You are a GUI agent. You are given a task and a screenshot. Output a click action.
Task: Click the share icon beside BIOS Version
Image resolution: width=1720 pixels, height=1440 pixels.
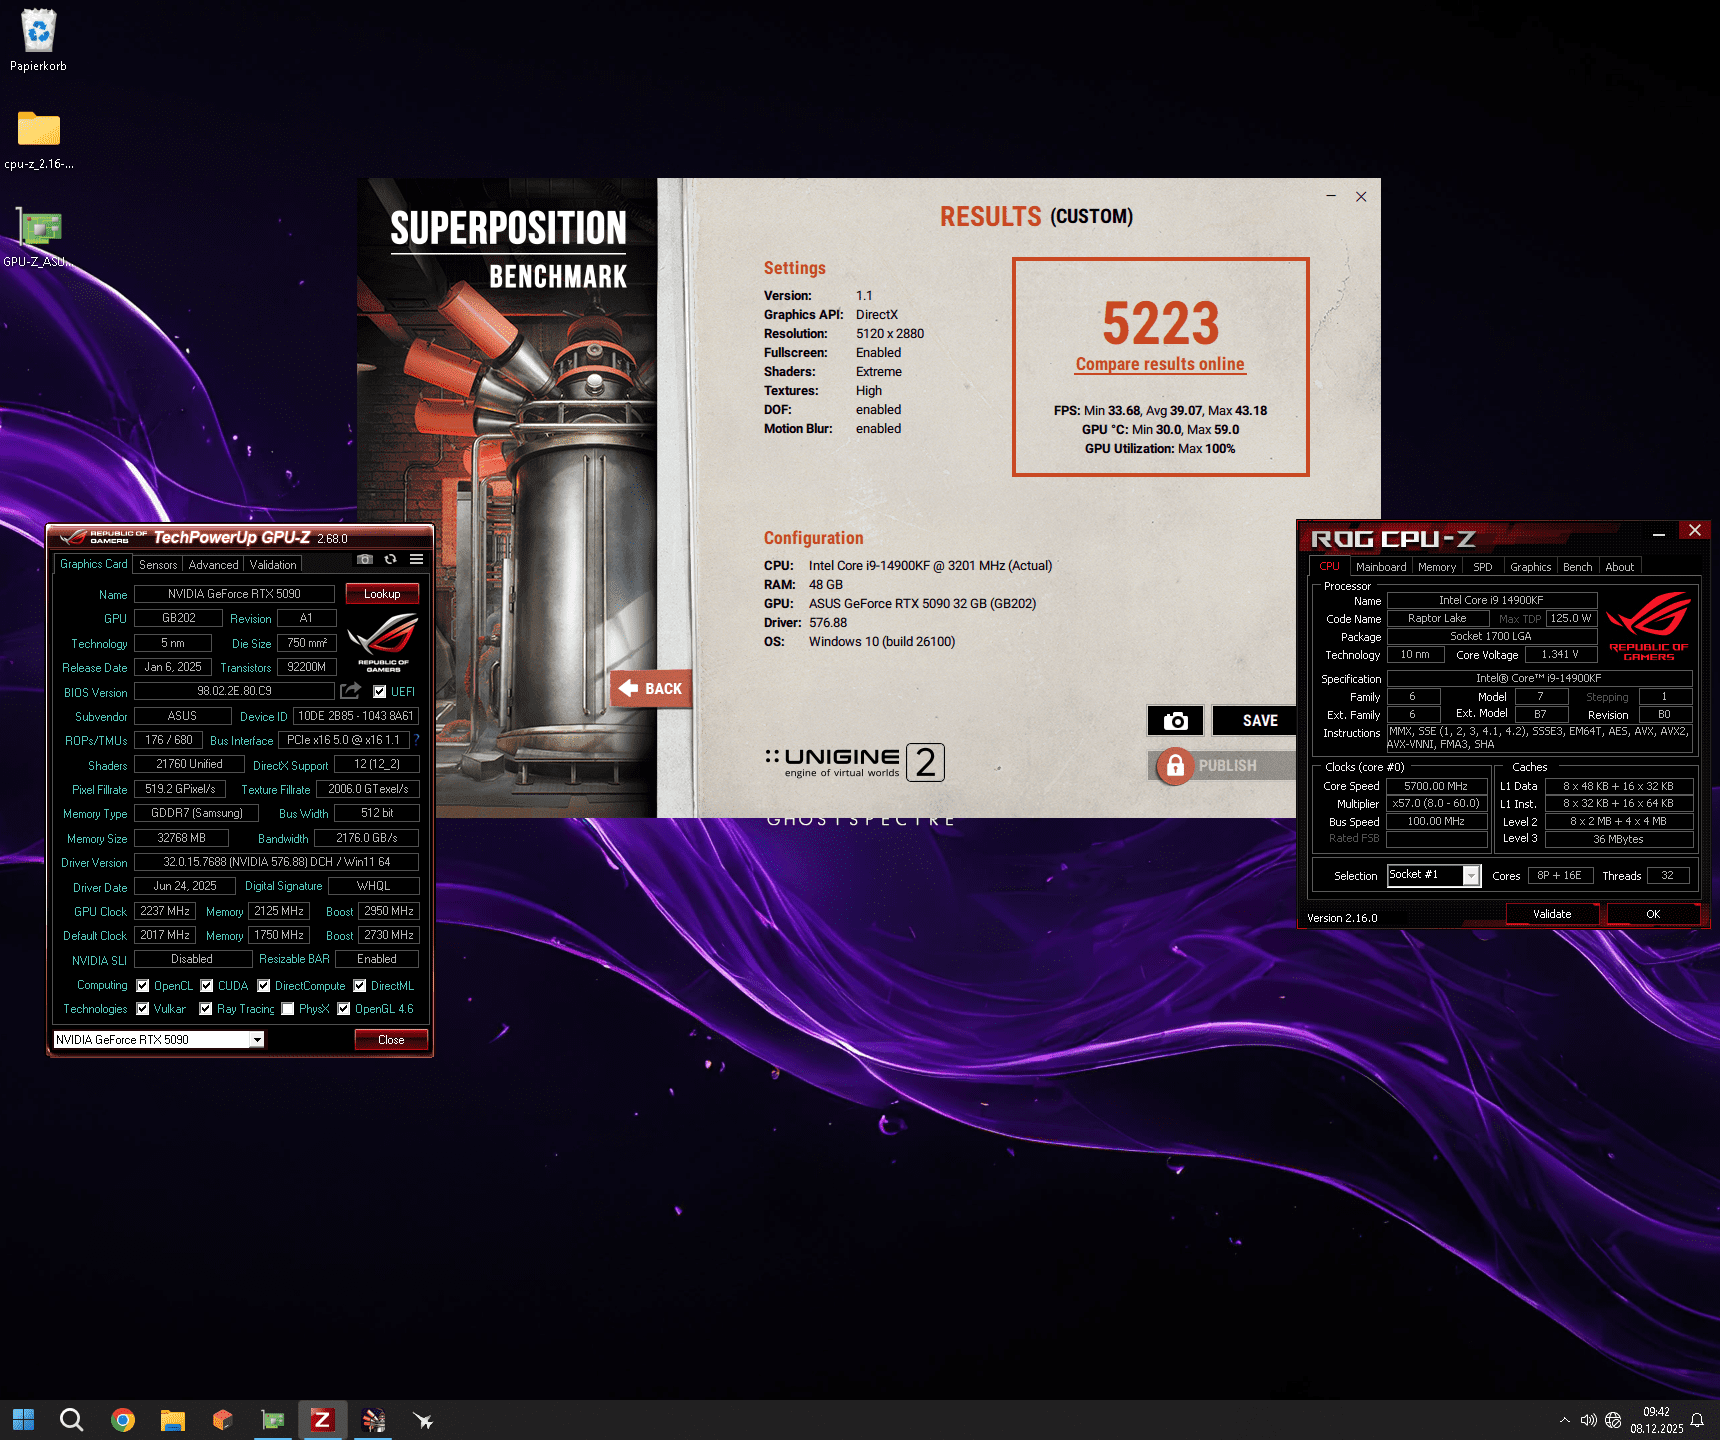tap(349, 691)
